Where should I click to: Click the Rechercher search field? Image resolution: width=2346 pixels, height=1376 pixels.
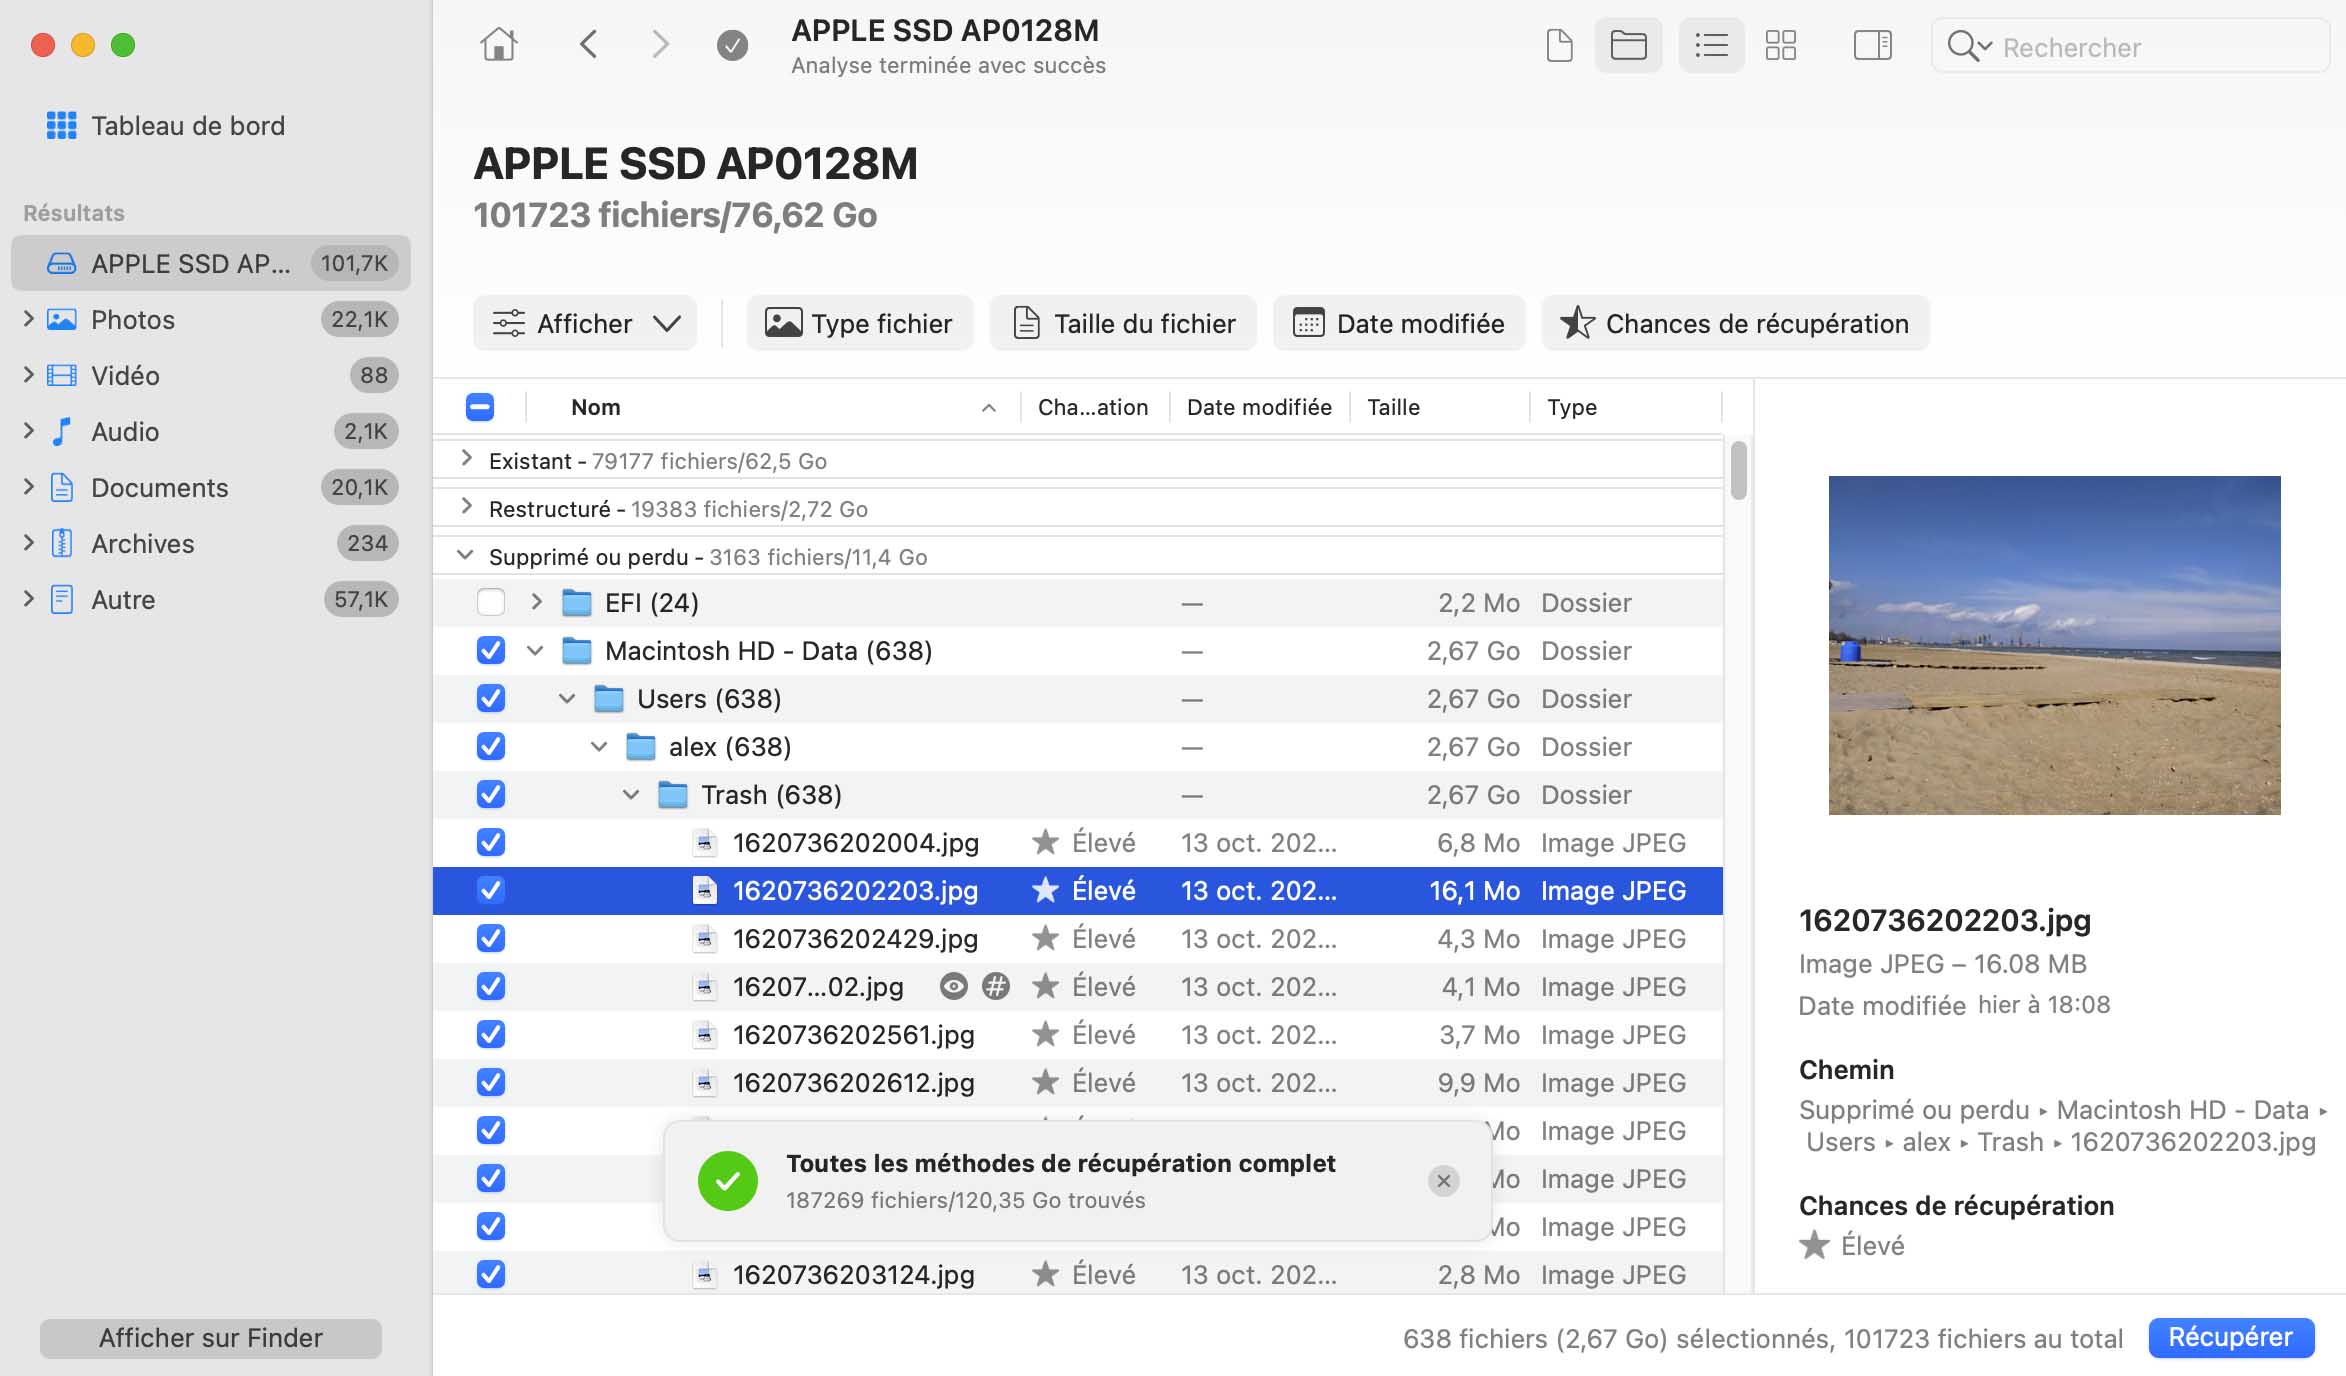pyautogui.click(x=2131, y=46)
